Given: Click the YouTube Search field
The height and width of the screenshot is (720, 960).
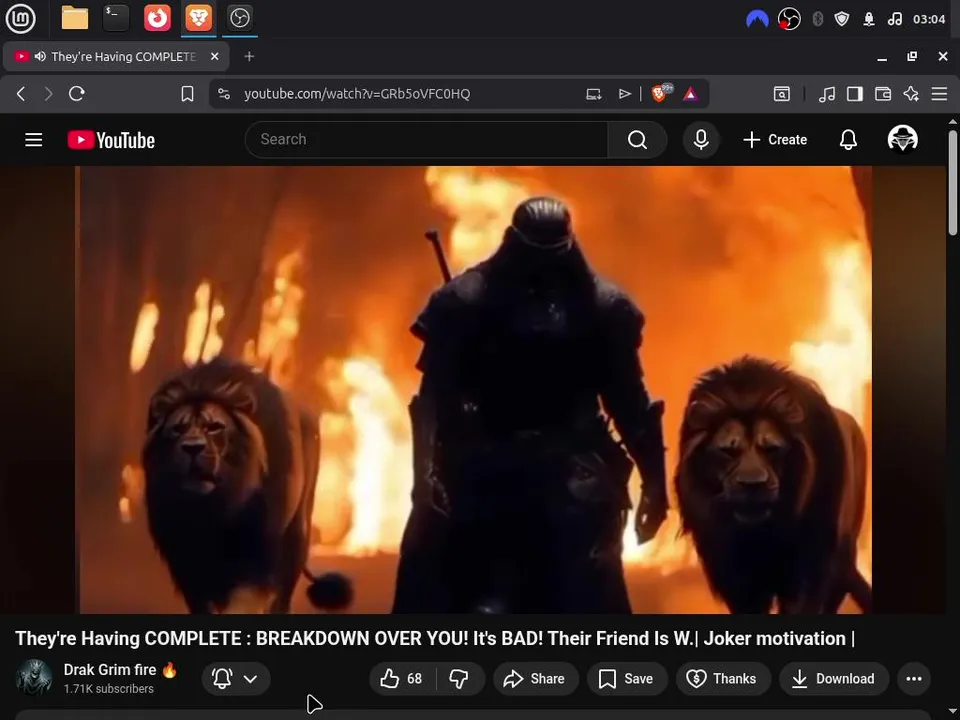Looking at the screenshot, I should coord(426,140).
